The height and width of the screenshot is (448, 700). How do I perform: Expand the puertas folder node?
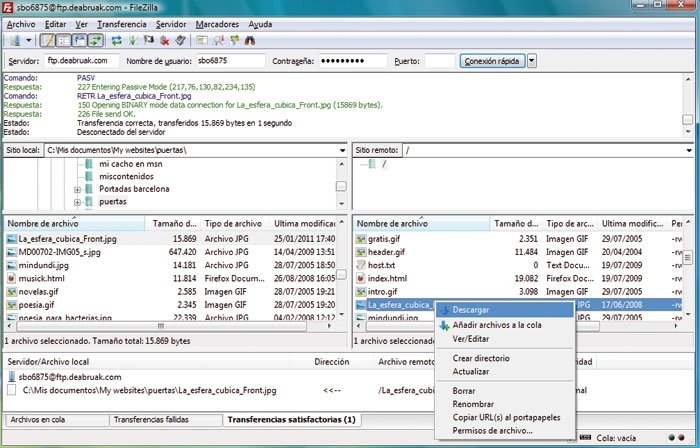(x=77, y=202)
